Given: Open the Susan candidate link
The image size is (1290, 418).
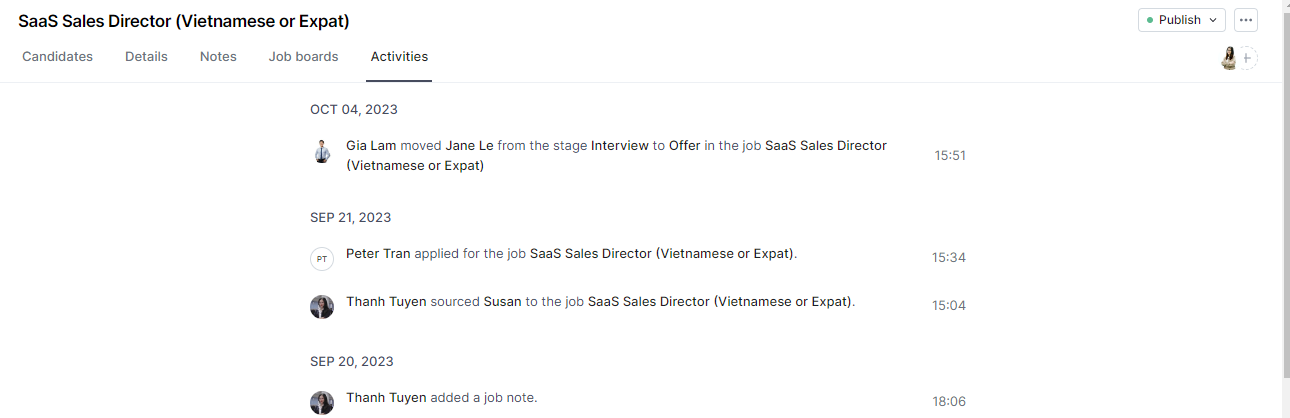Looking at the screenshot, I should pyautogui.click(x=502, y=301).
